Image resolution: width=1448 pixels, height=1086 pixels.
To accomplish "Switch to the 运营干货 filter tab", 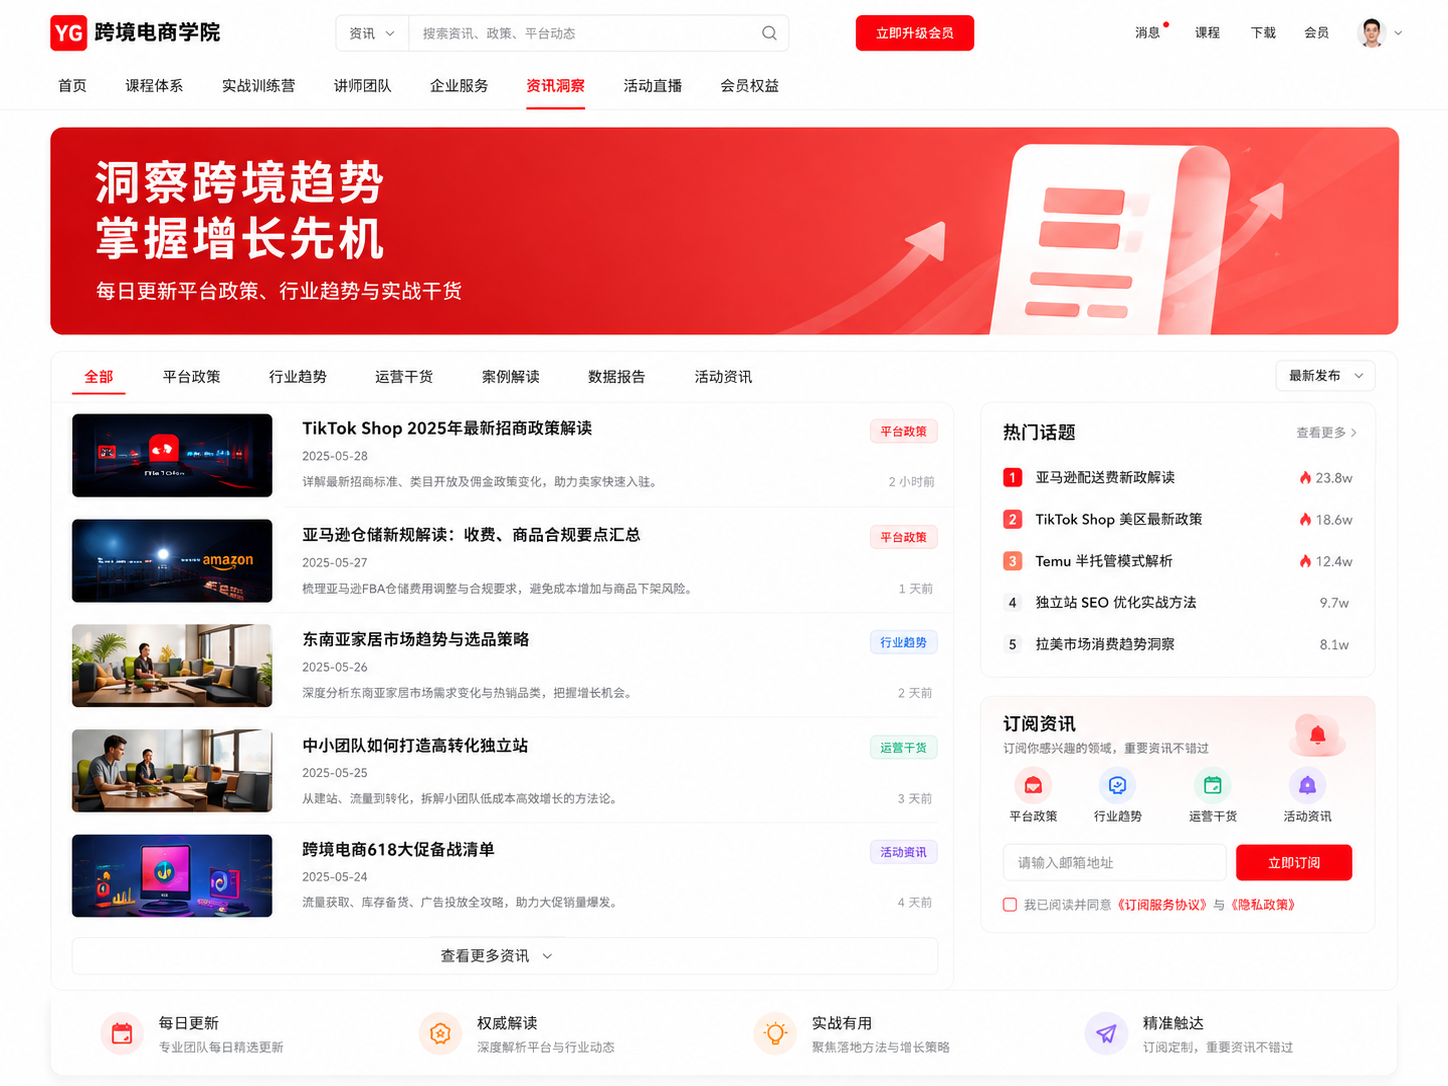I will 403,377.
